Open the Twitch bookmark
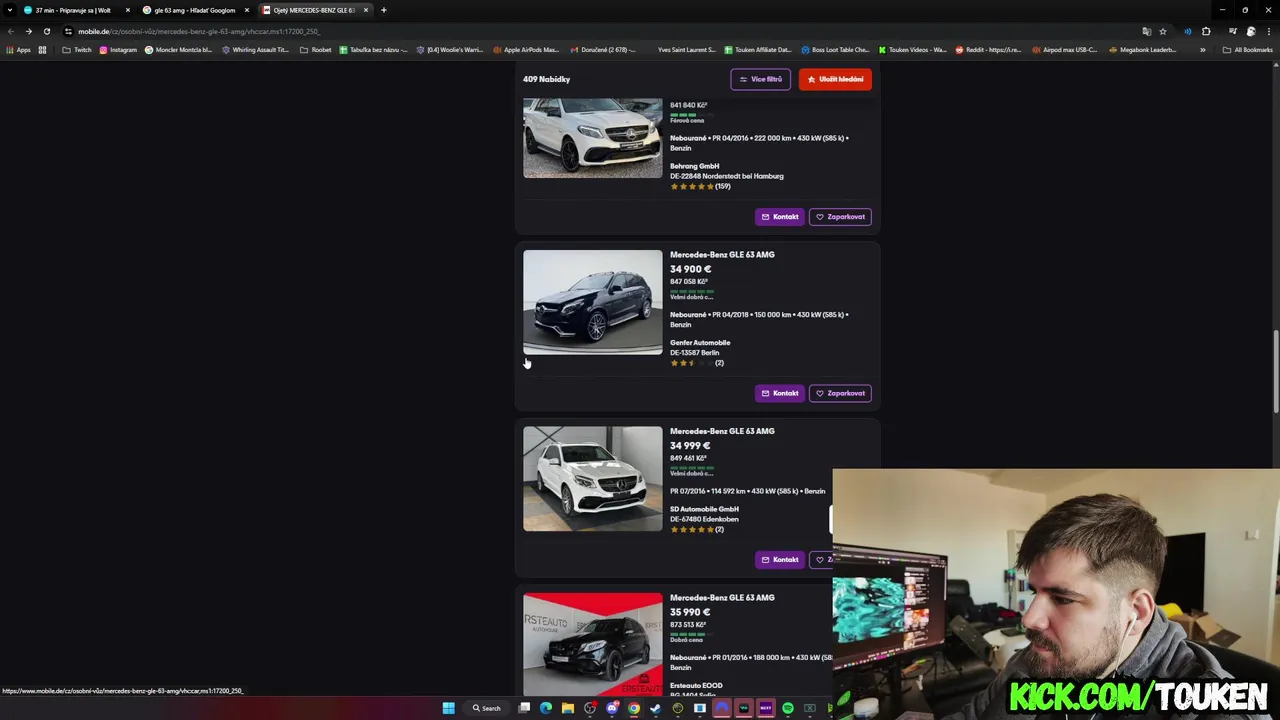The image size is (1280, 720). (x=77, y=50)
